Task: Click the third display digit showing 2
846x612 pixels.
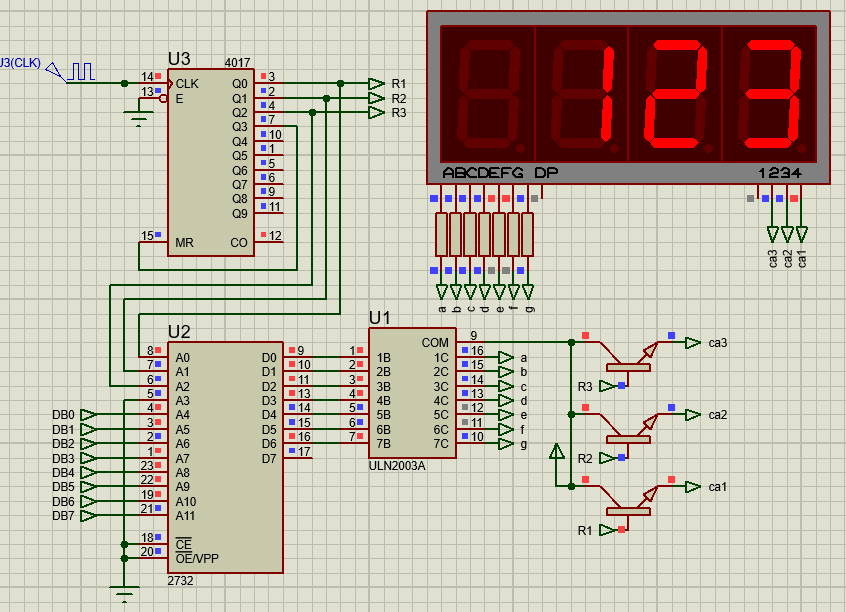Action: pos(674,92)
